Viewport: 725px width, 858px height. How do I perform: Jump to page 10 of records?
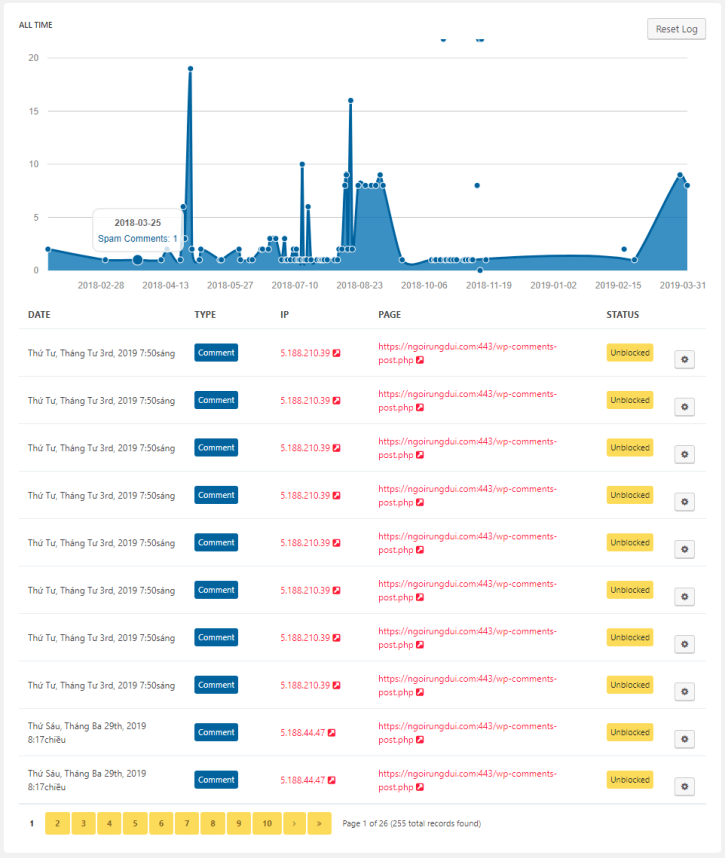coord(266,823)
